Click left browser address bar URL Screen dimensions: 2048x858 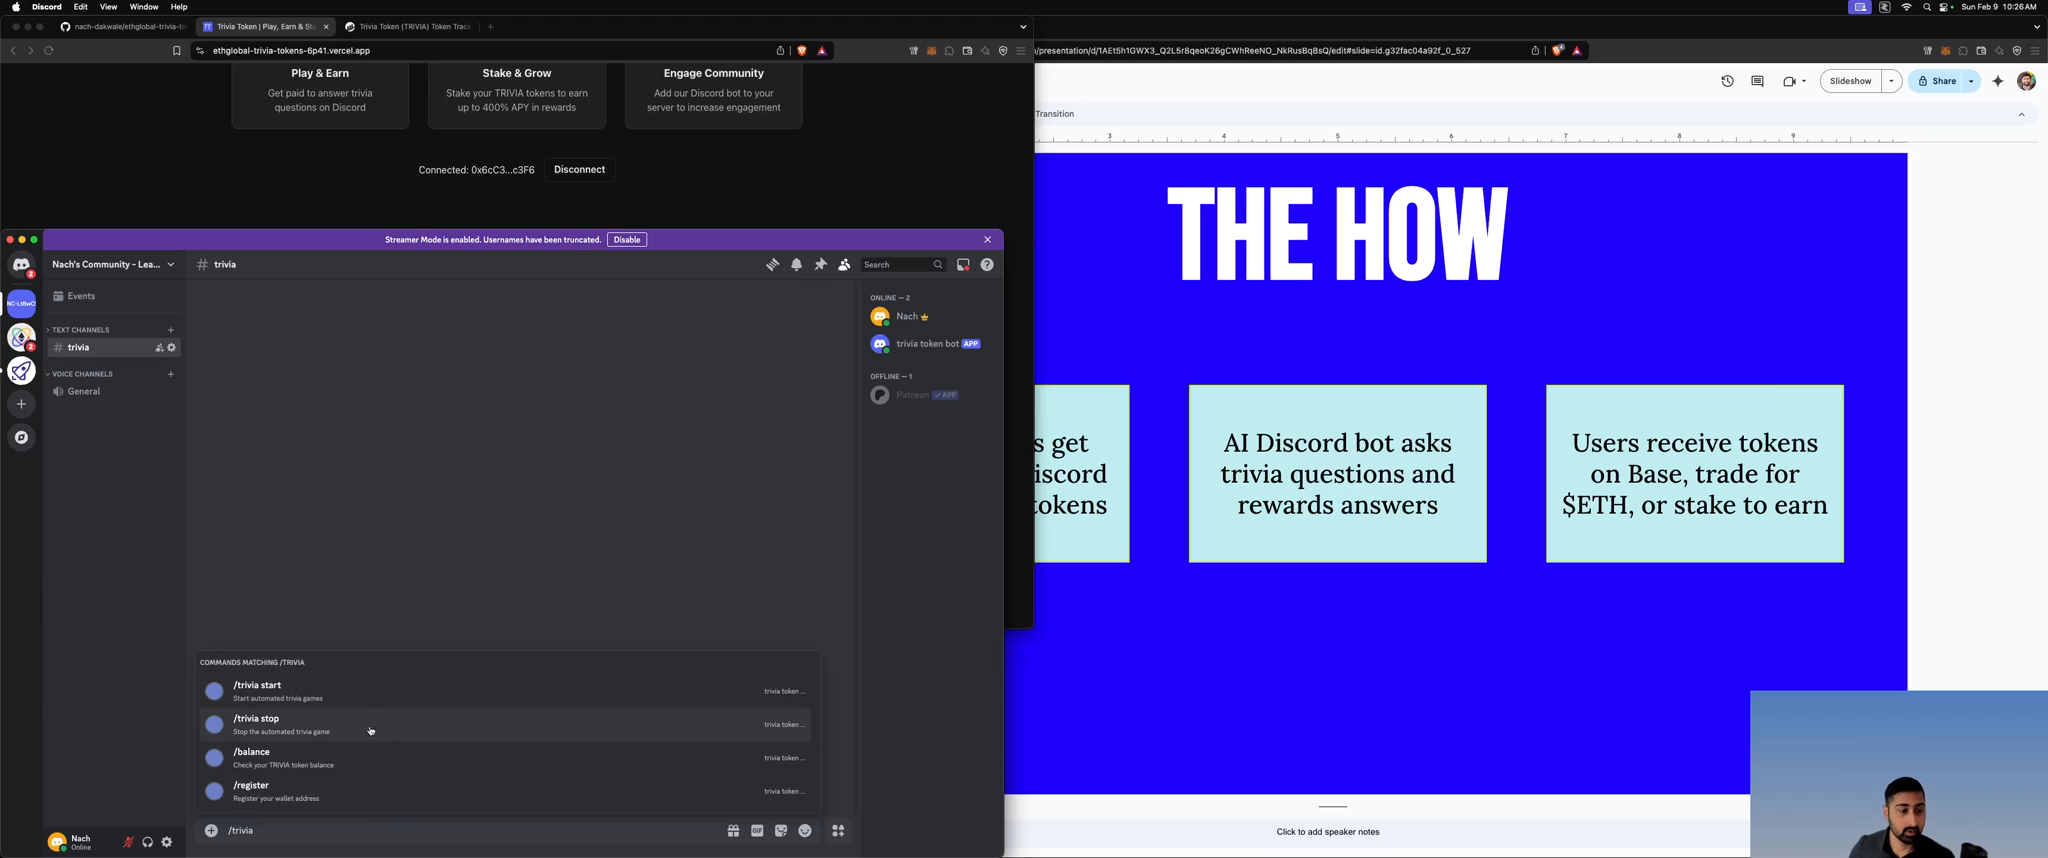(292, 51)
